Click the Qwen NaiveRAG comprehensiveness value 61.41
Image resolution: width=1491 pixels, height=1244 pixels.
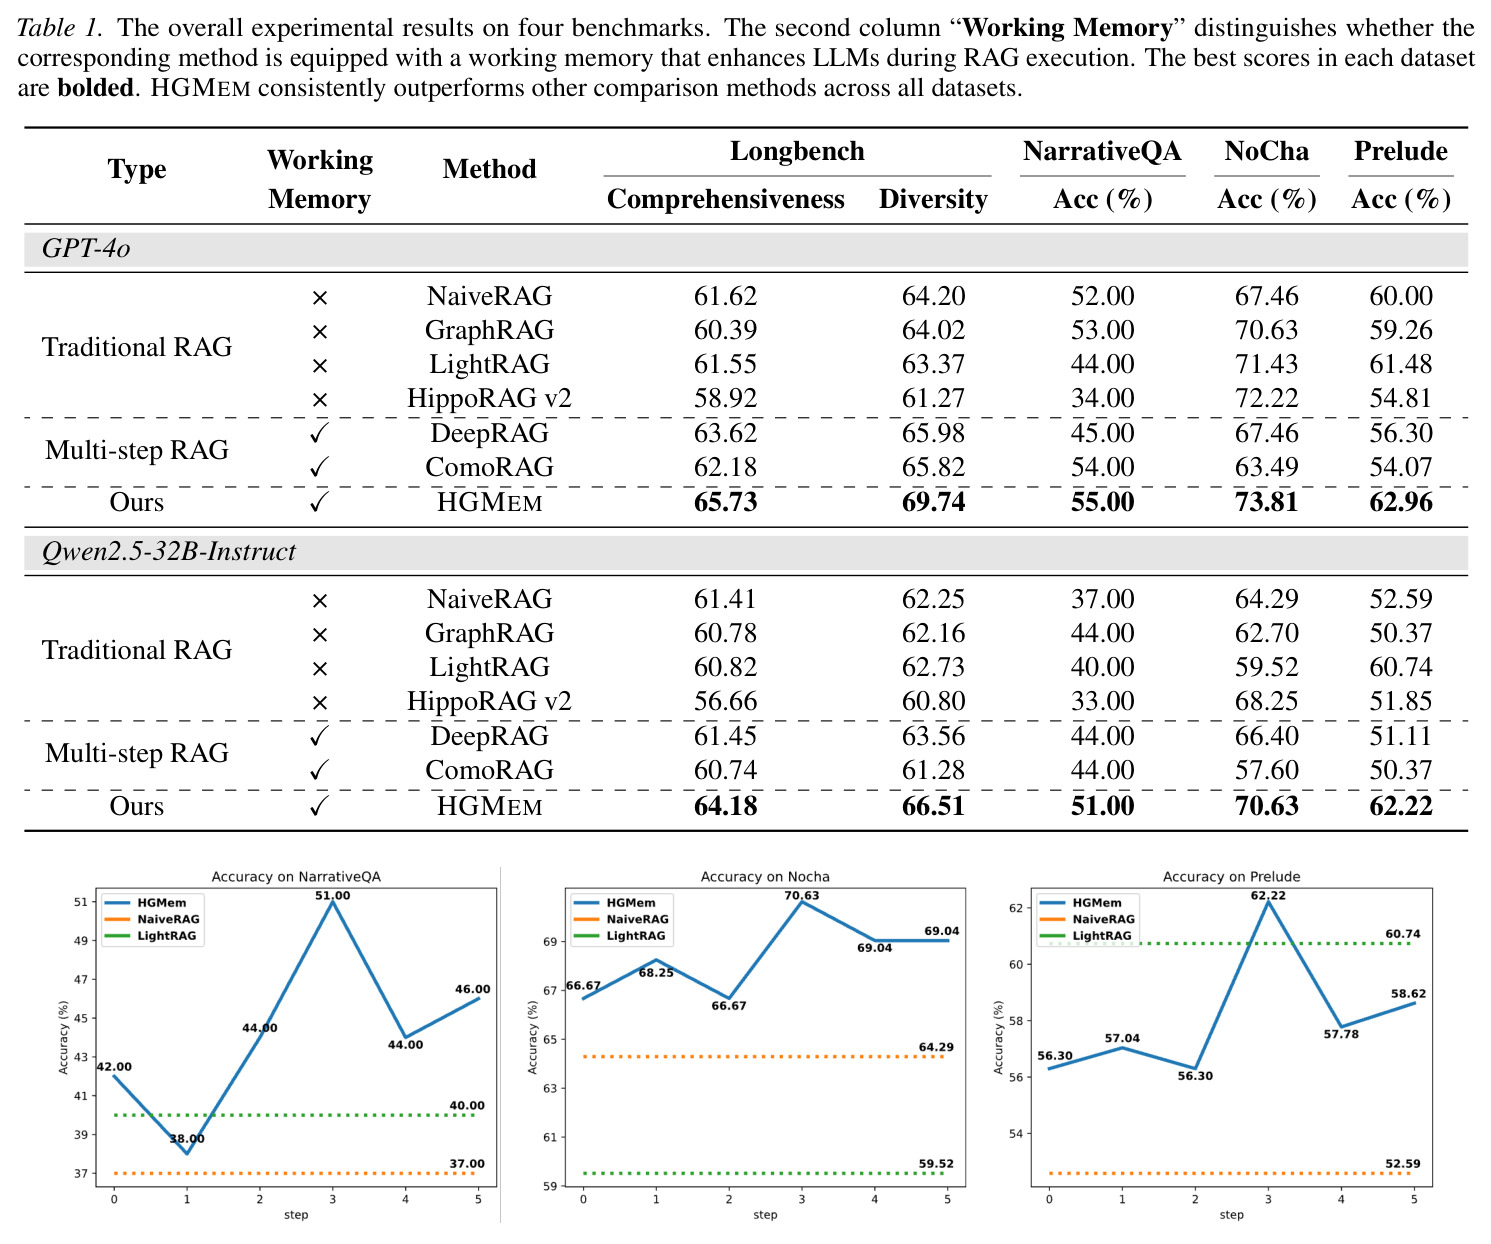726,599
